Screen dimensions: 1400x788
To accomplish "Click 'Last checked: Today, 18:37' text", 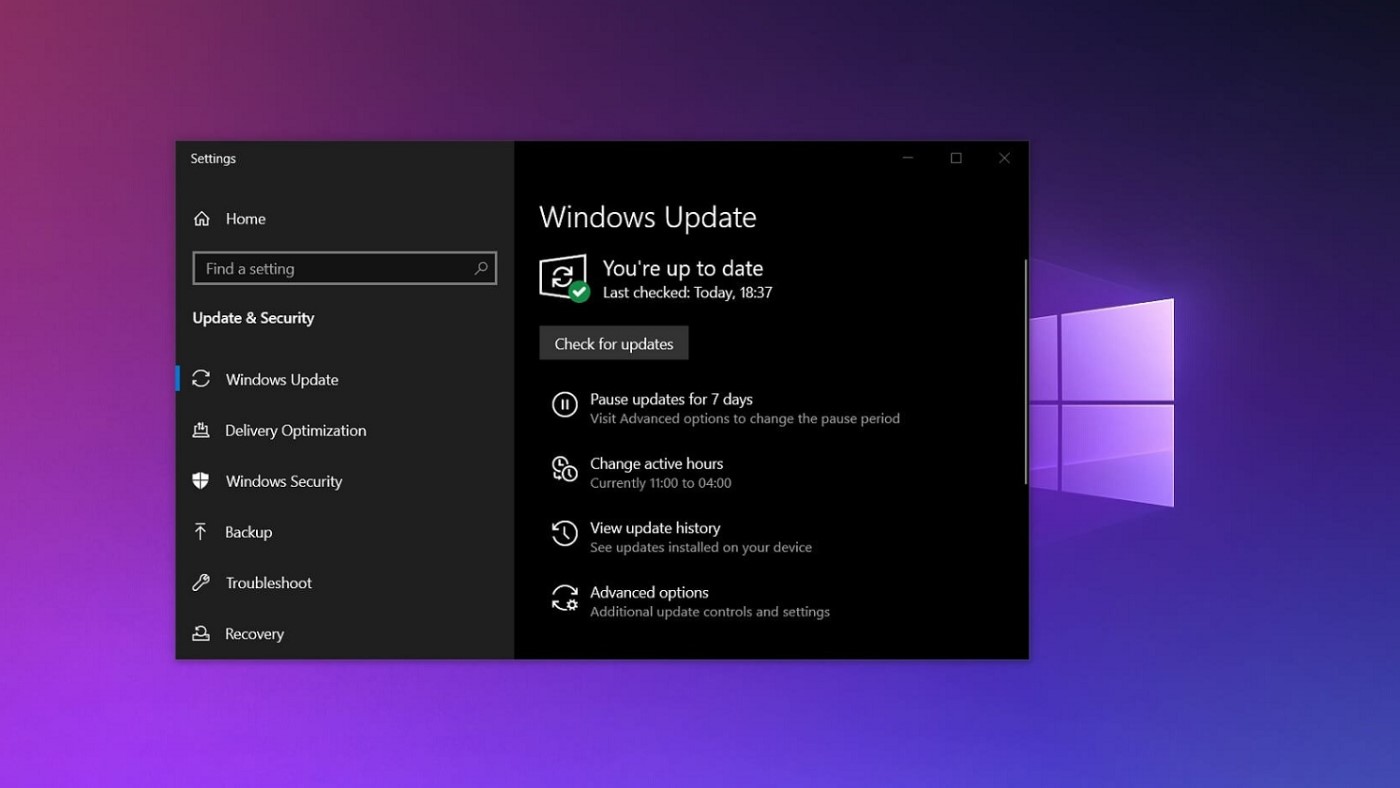I will click(688, 293).
